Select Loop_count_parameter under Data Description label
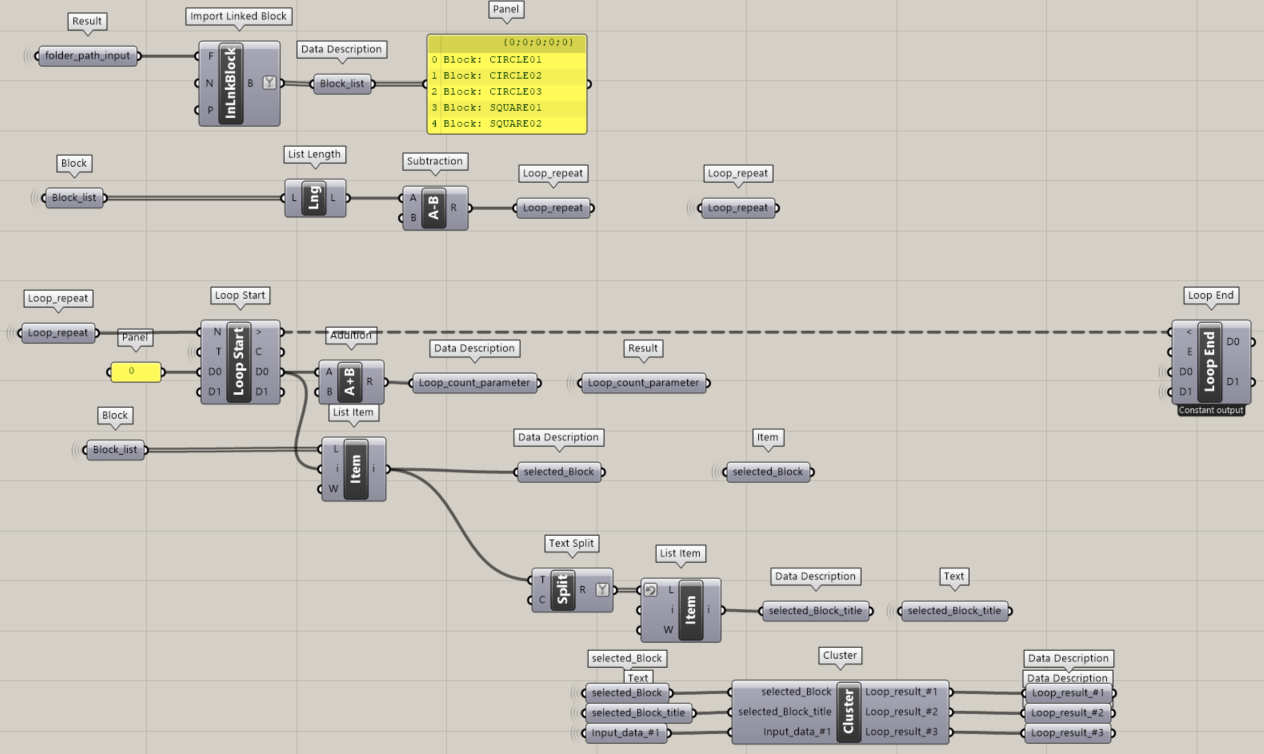 click(x=475, y=382)
